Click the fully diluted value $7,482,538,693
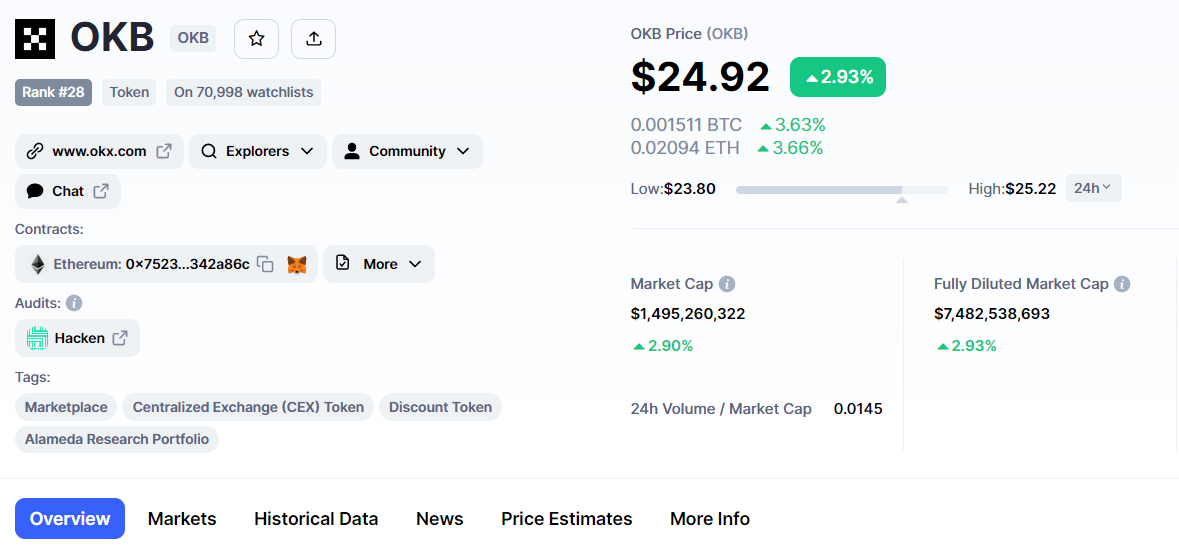The image size is (1179, 556). coord(992,314)
